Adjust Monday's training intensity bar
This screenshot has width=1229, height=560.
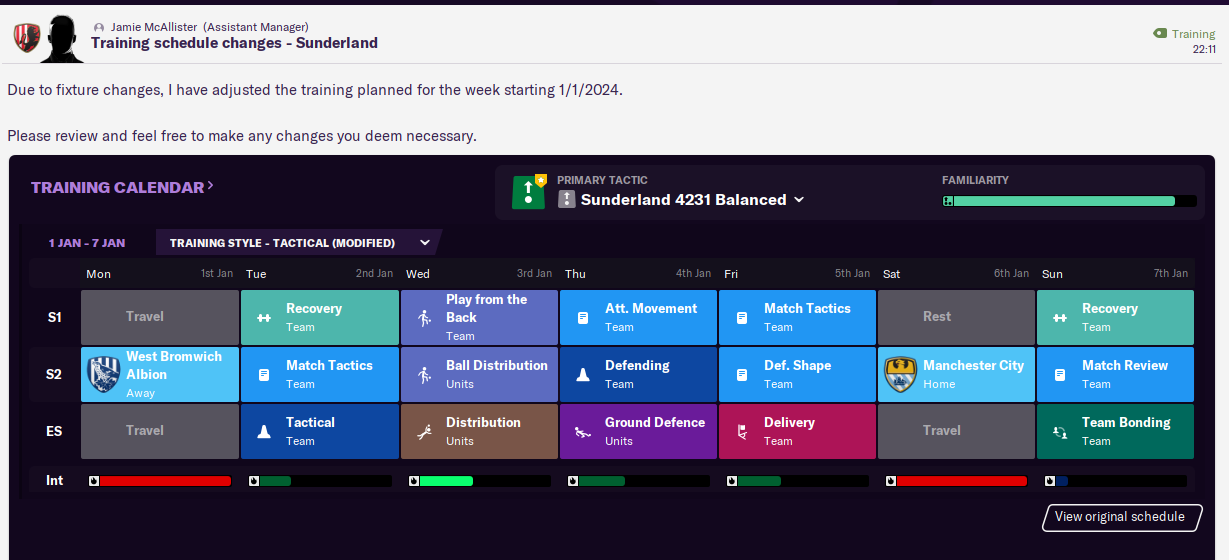coord(160,481)
